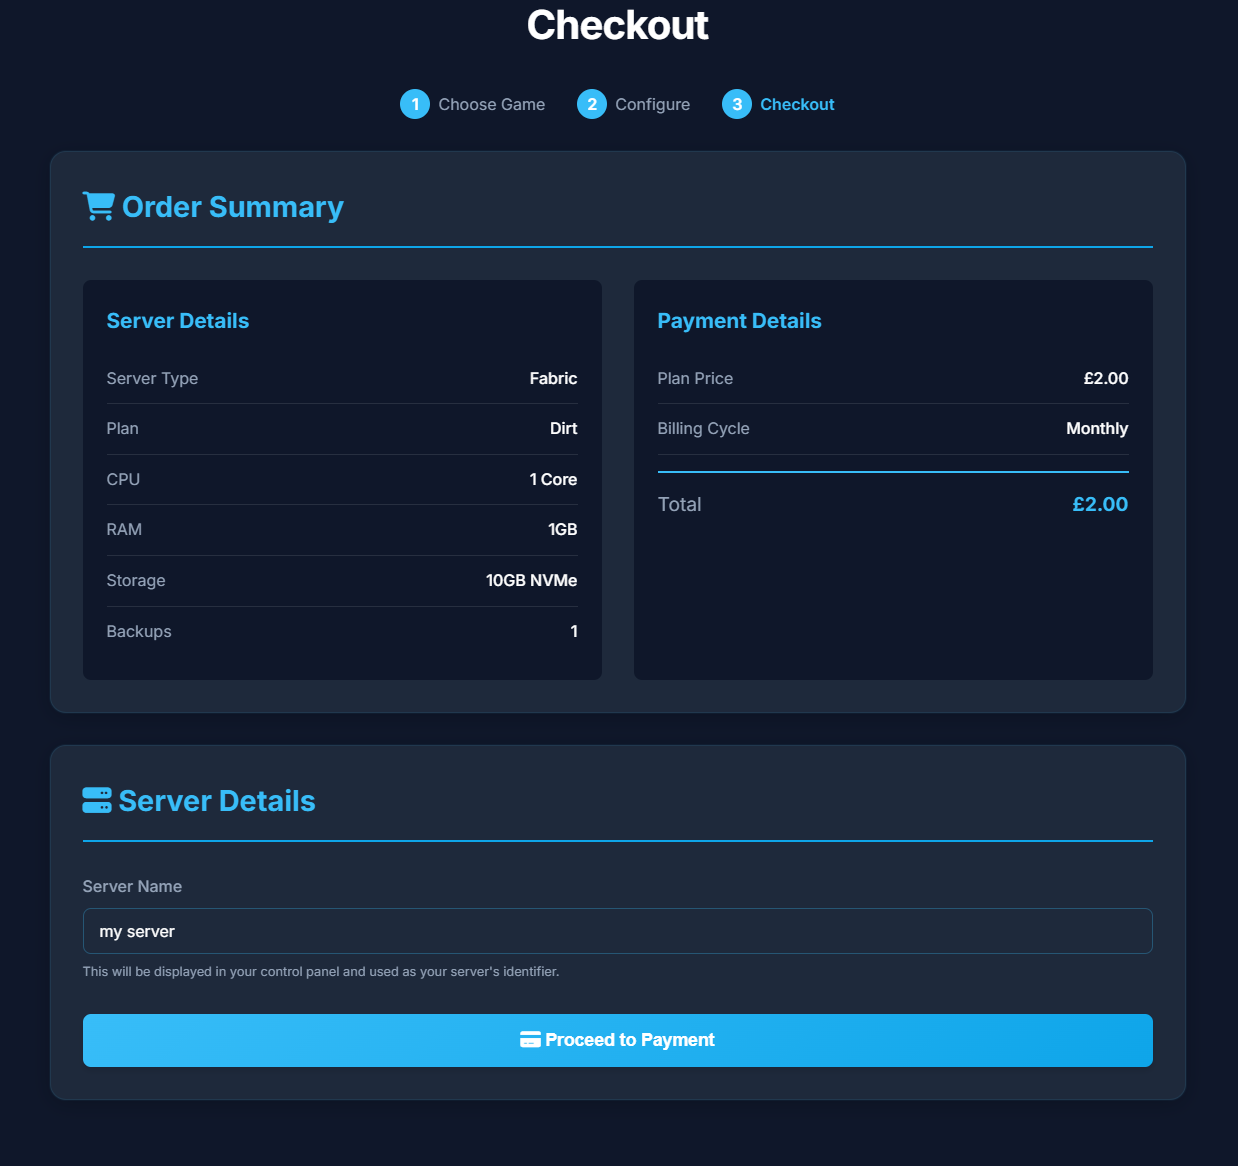Click the Server Name text field

pos(617,931)
